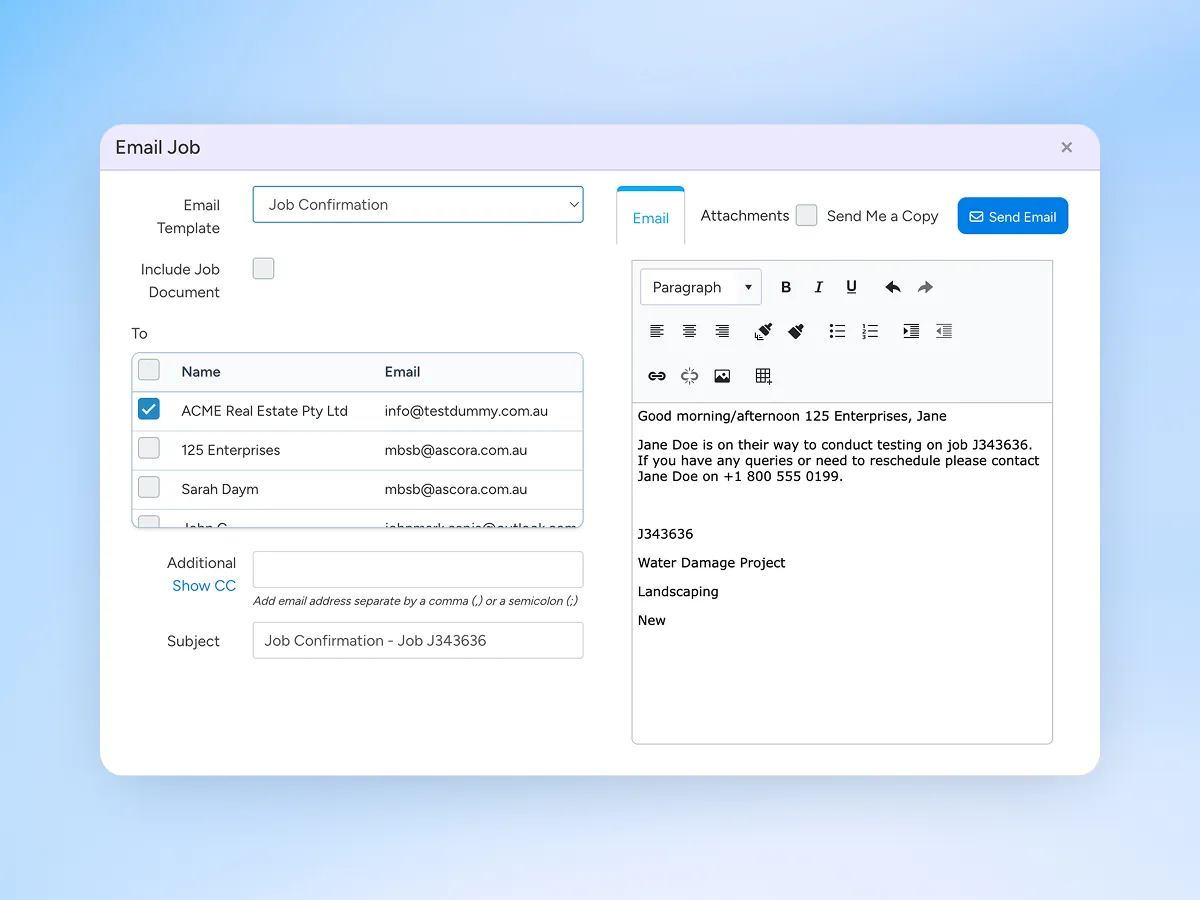Open the Email Template dropdown
Image resolution: width=1200 pixels, height=900 pixels.
click(418, 204)
